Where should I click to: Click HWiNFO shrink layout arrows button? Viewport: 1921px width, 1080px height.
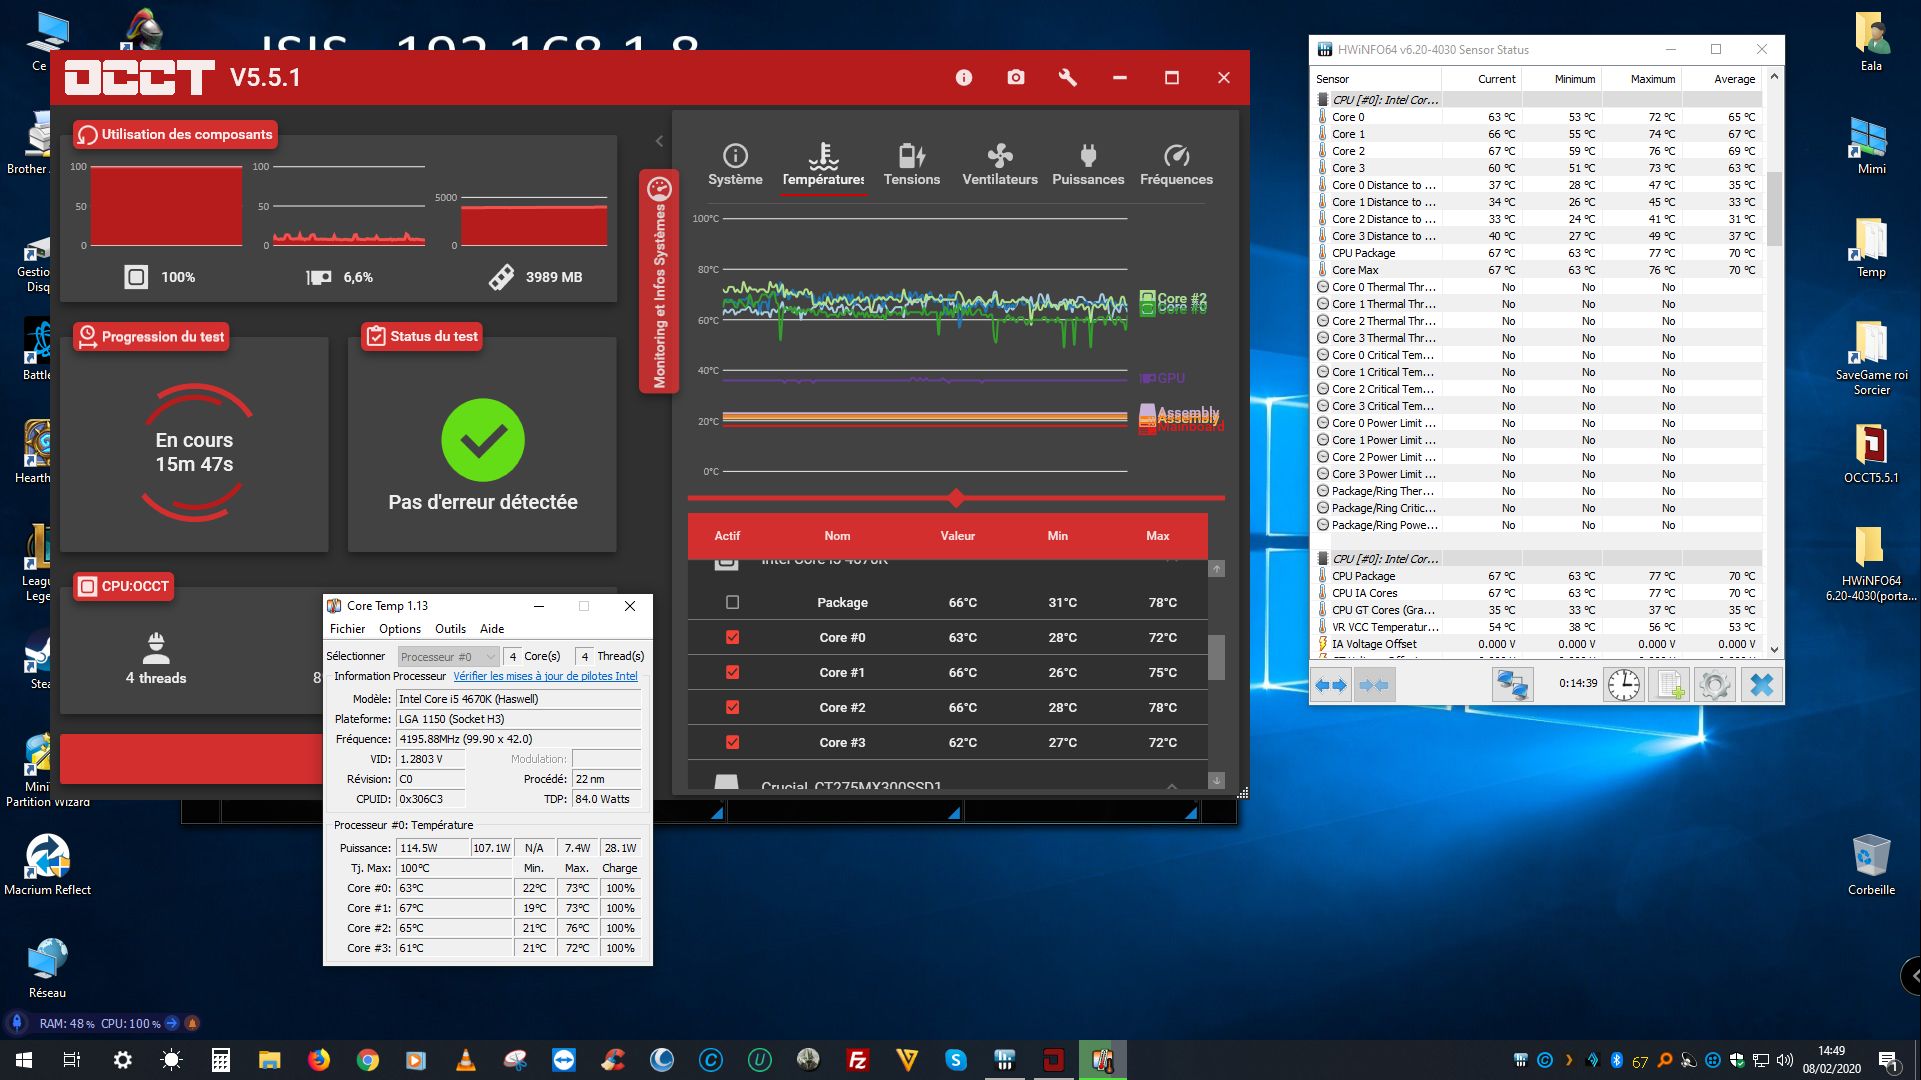[x=1374, y=685]
